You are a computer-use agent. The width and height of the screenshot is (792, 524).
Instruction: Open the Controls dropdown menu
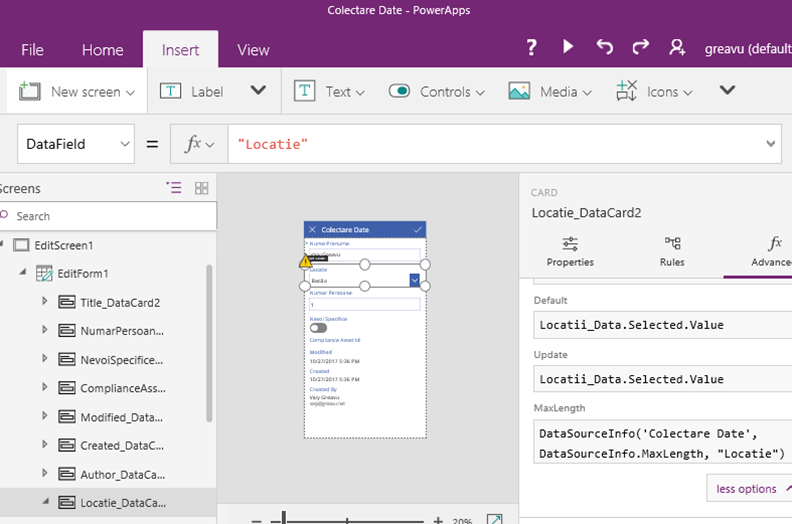436,91
